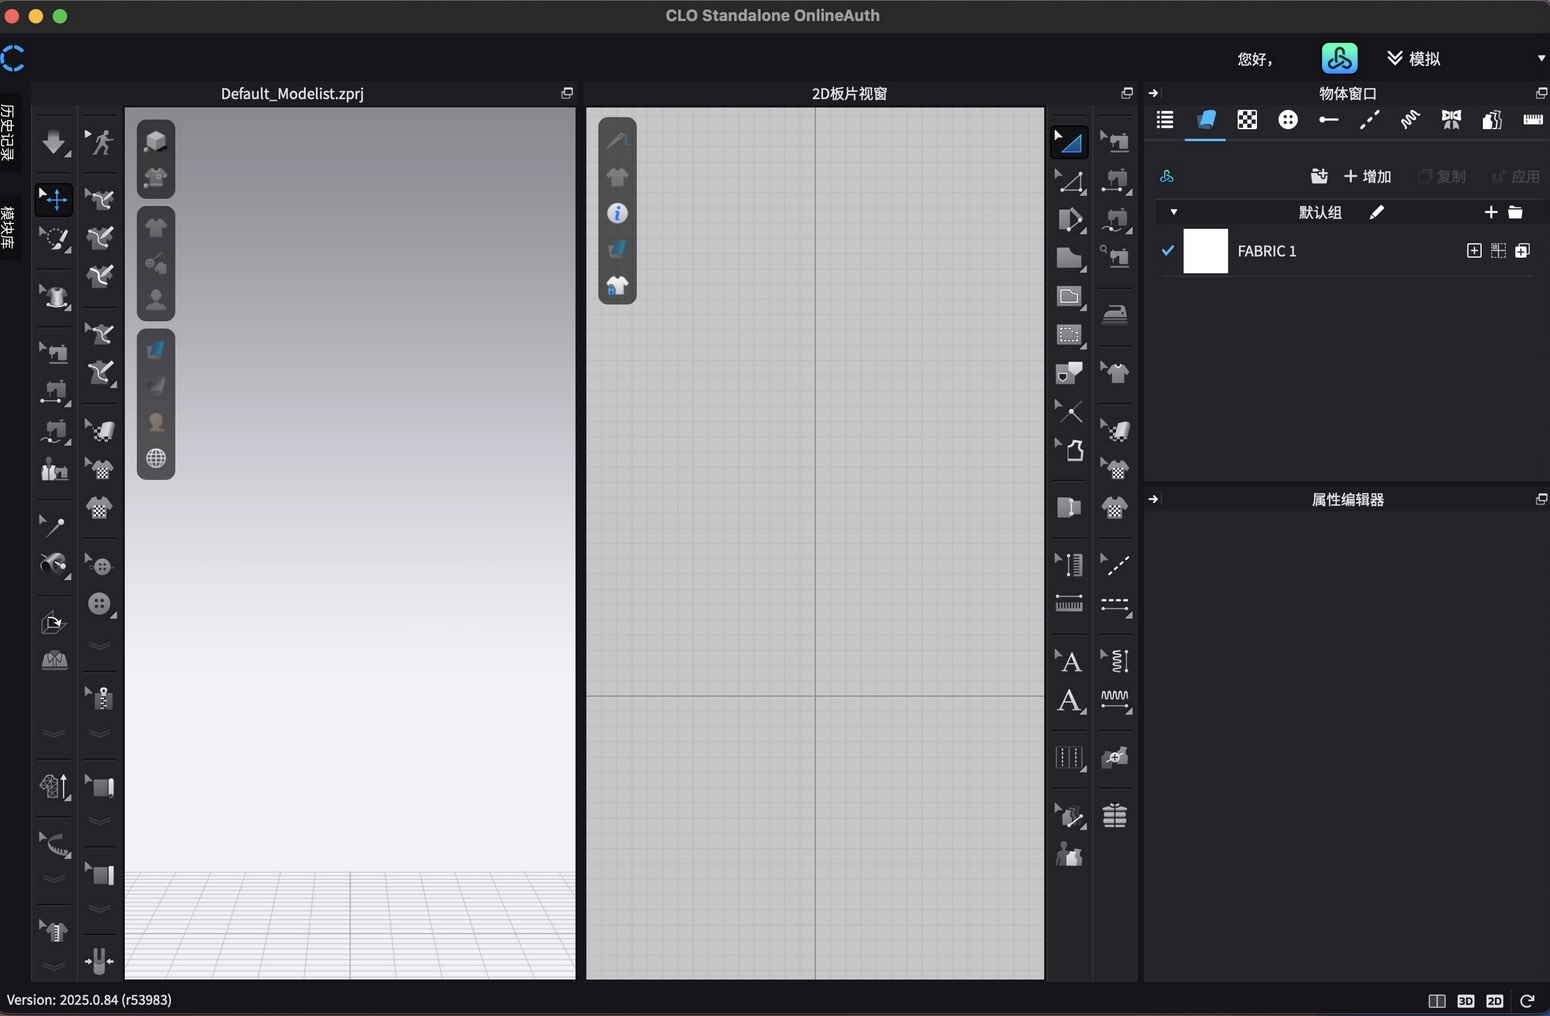Click the CLO-SET knot icon in object window
Image resolution: width=1550 pixels, height=1016 pixels.
[1166, 176]
